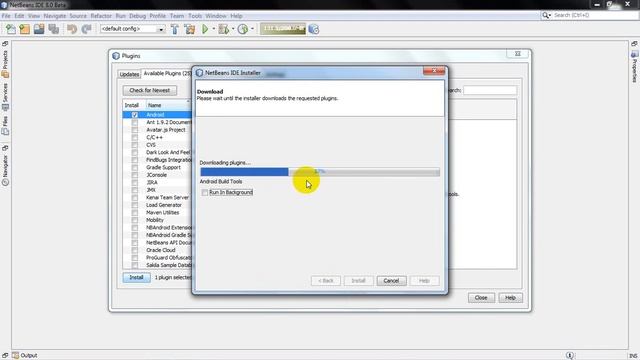Cancel the plugin download in installer
640x360 pixels.
click(x=391, y=281)
